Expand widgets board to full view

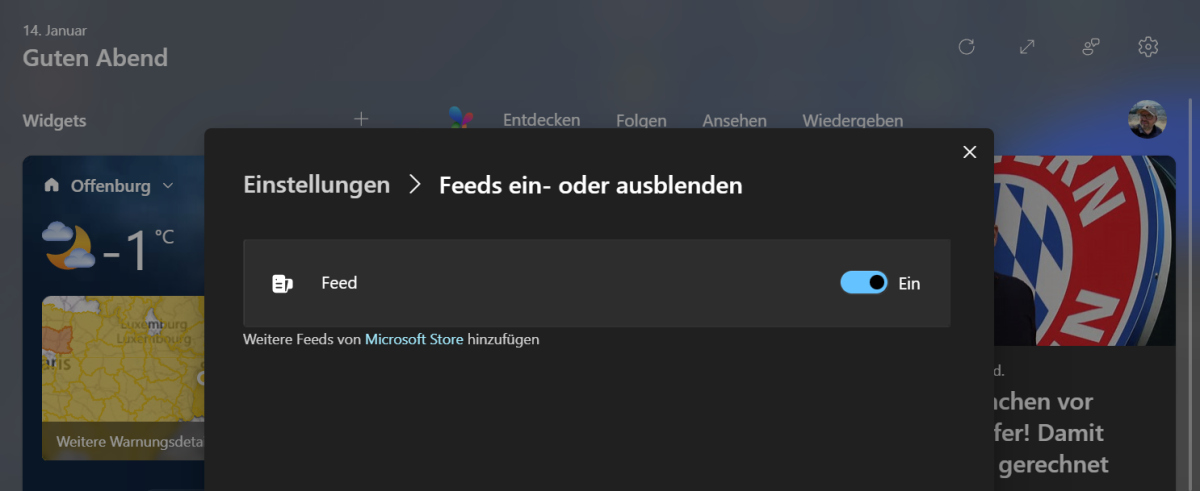point(1027,47)
